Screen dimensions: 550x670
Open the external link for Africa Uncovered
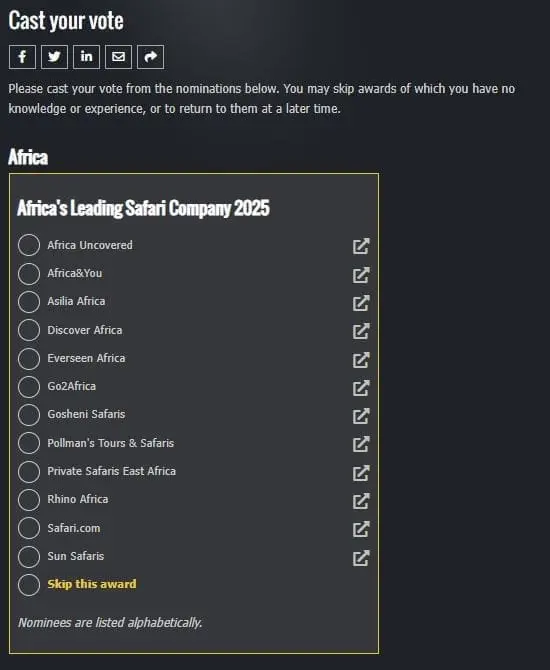pyautogui.click(x=361, y=246)
